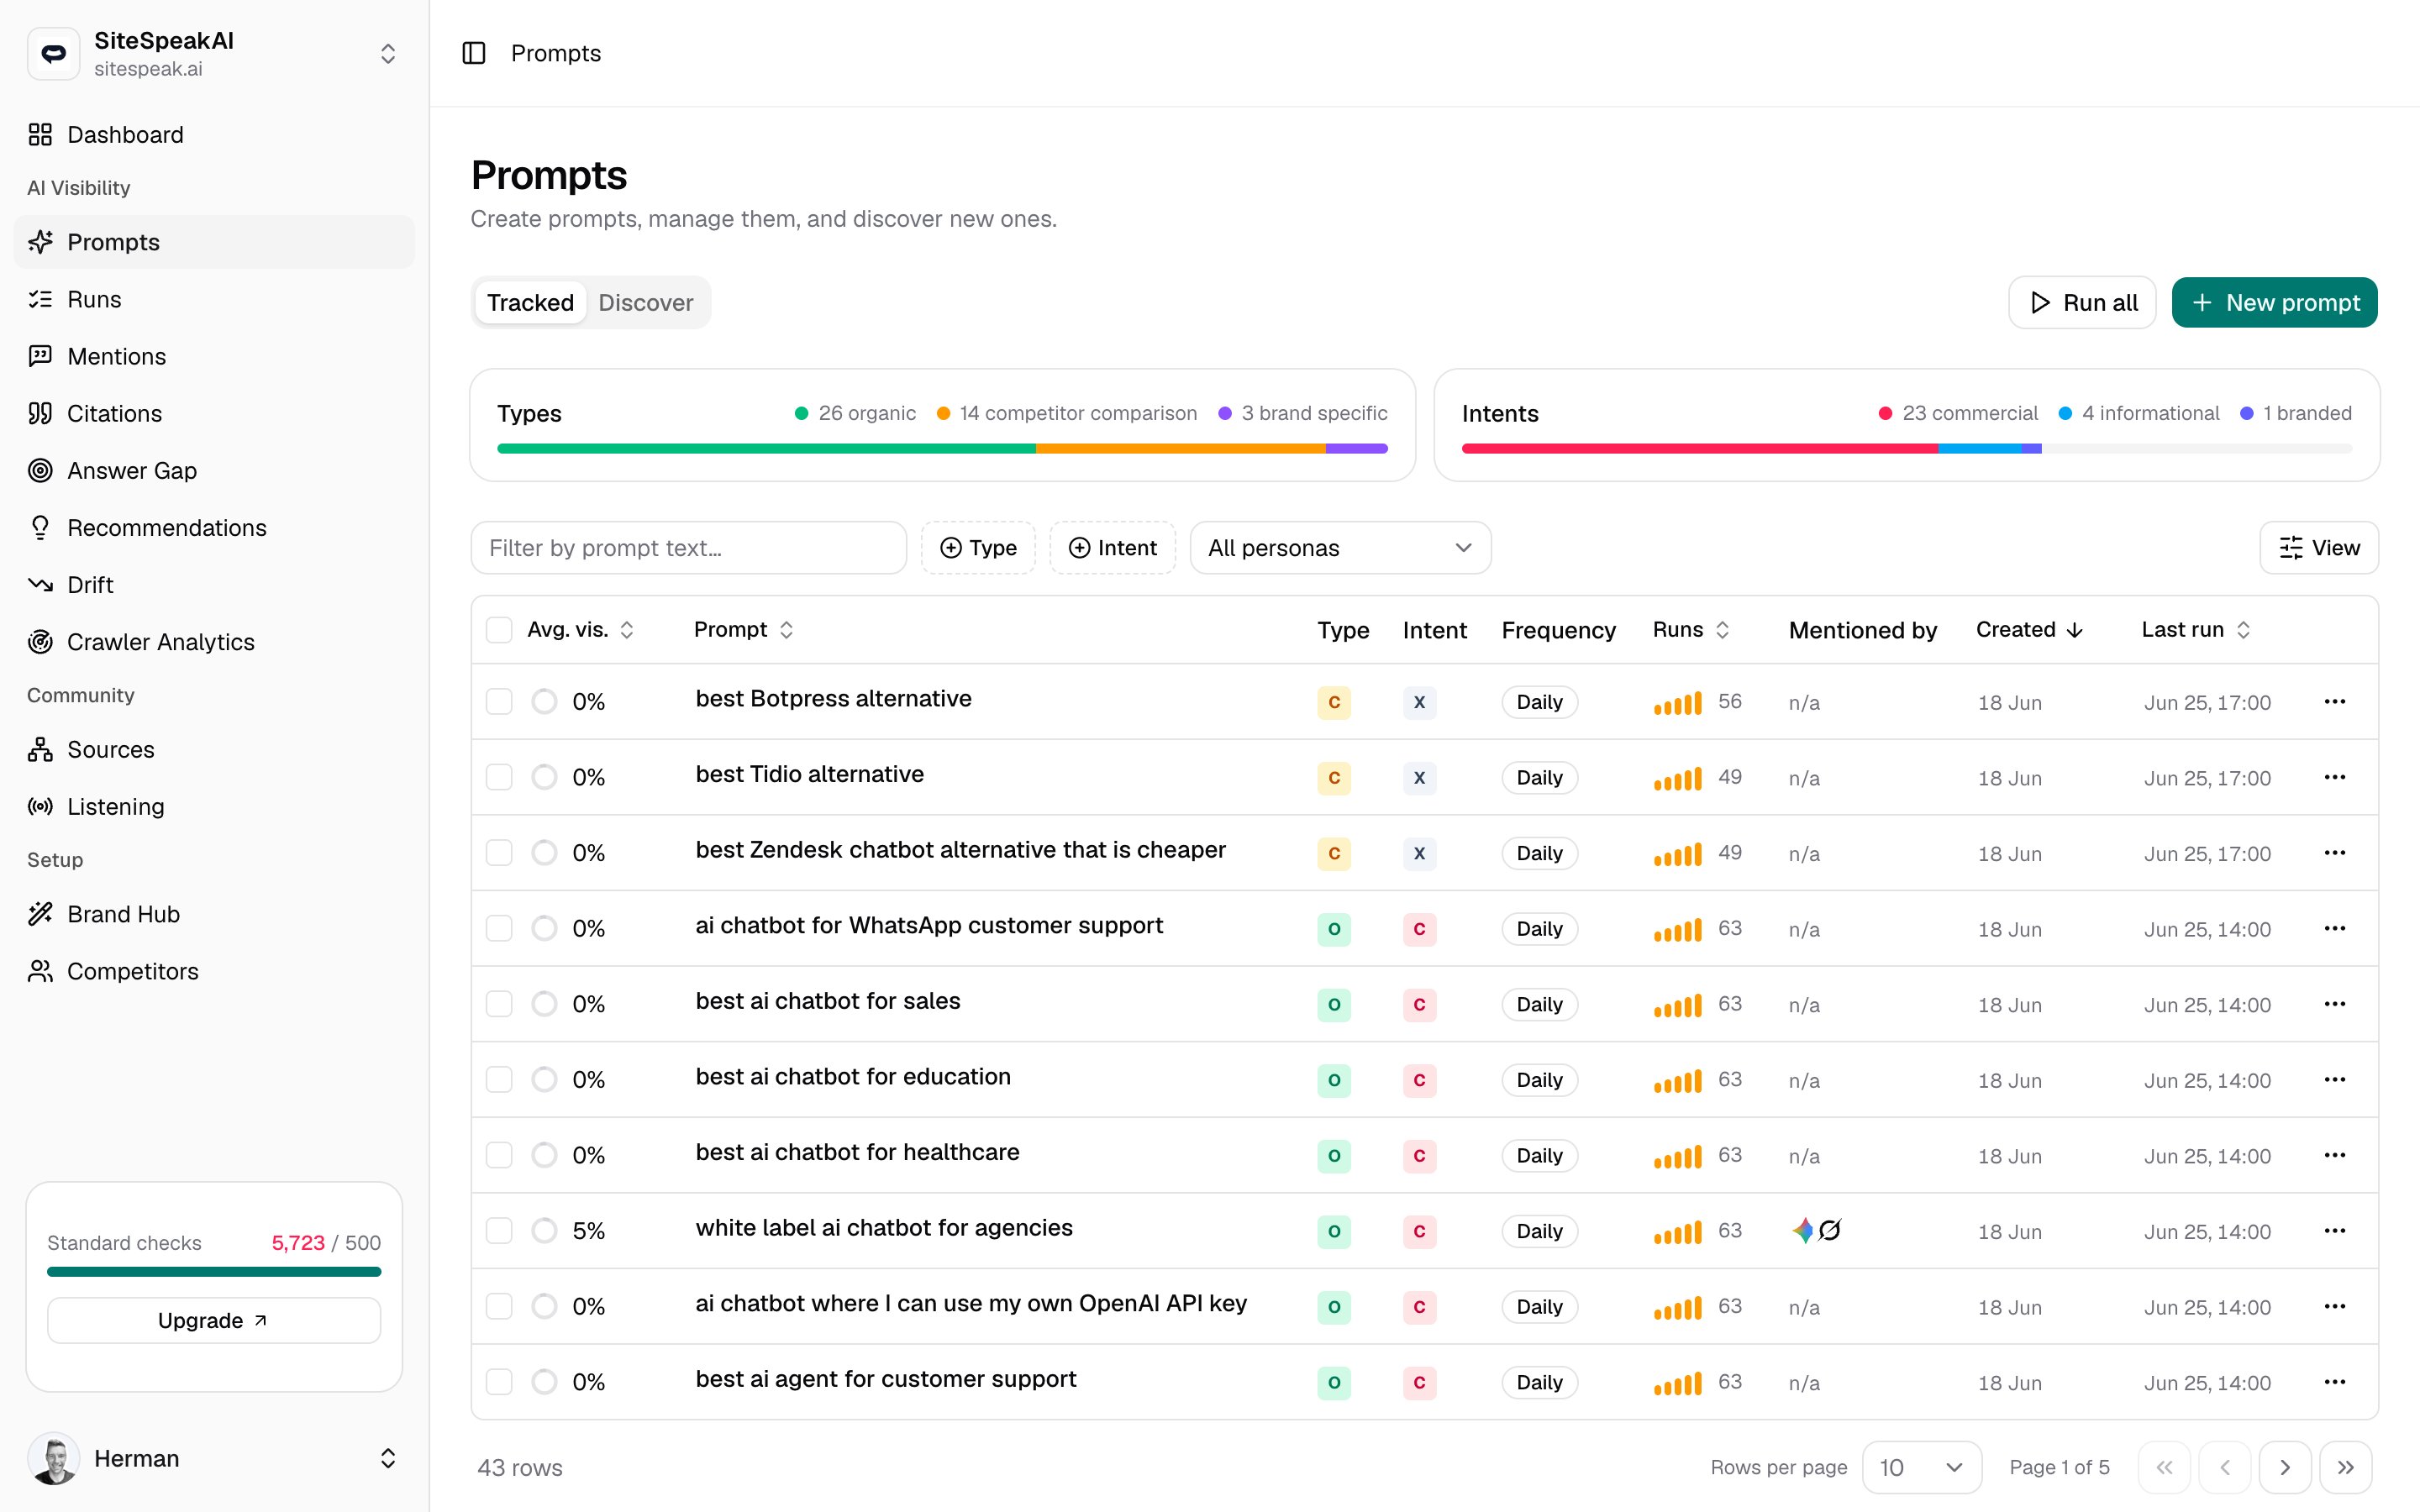Image resolution: width=2420 pixels, height=1512 pixels.
Task: Click the Recommendations lightbulb icon
Action: click(x=40, y=527)
